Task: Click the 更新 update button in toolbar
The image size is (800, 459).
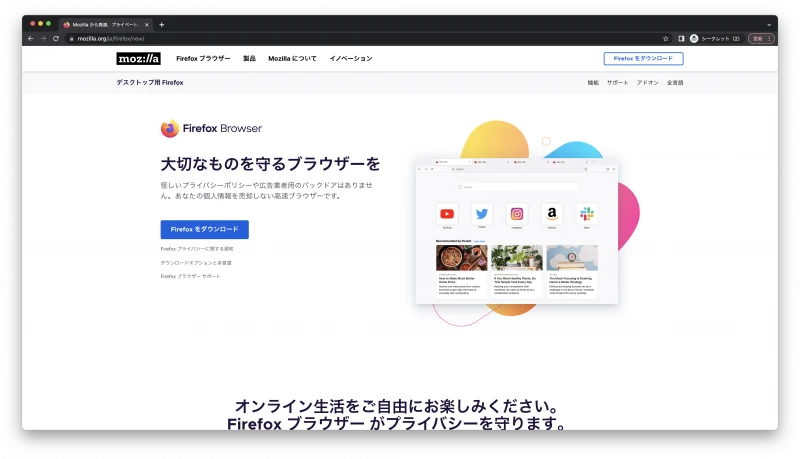Action: pyautogui.click(x=761, y=39)
